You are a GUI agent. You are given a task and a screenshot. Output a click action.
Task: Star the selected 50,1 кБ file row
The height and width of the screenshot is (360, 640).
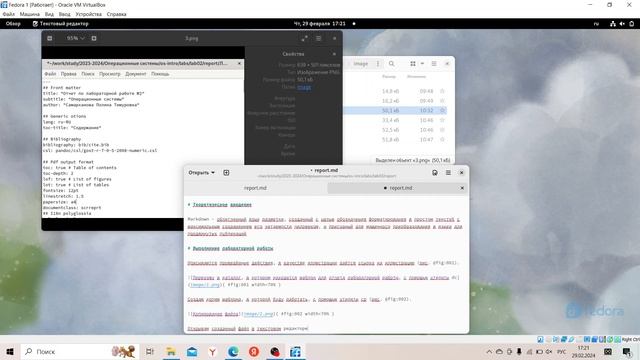(x=442, y=111)
